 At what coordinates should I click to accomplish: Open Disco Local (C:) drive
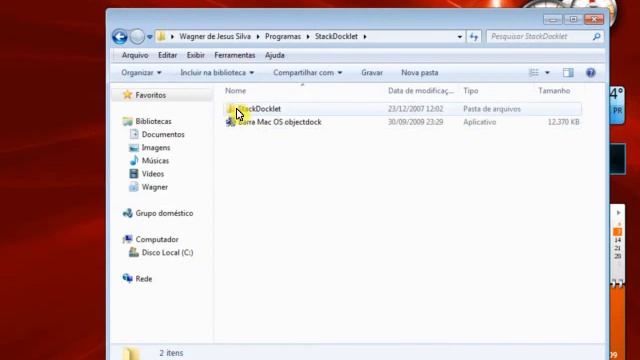(167, 253)
